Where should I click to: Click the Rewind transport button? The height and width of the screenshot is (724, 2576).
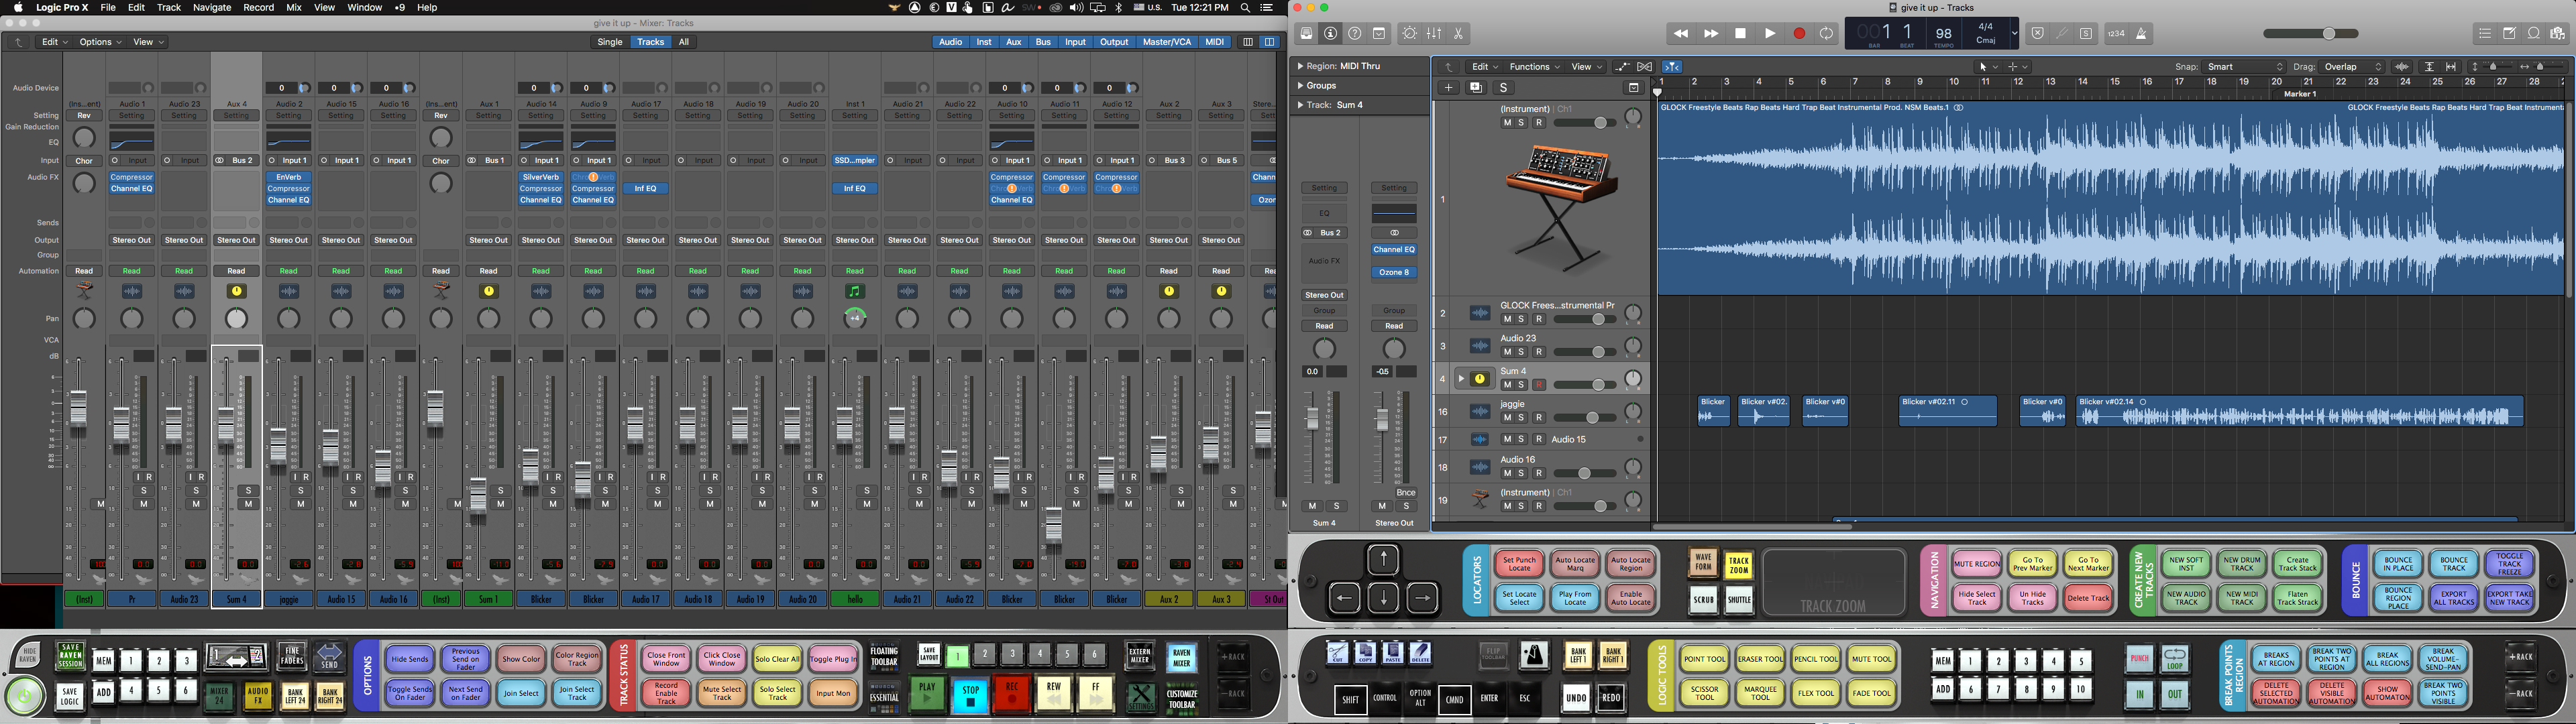(1681, 34)
